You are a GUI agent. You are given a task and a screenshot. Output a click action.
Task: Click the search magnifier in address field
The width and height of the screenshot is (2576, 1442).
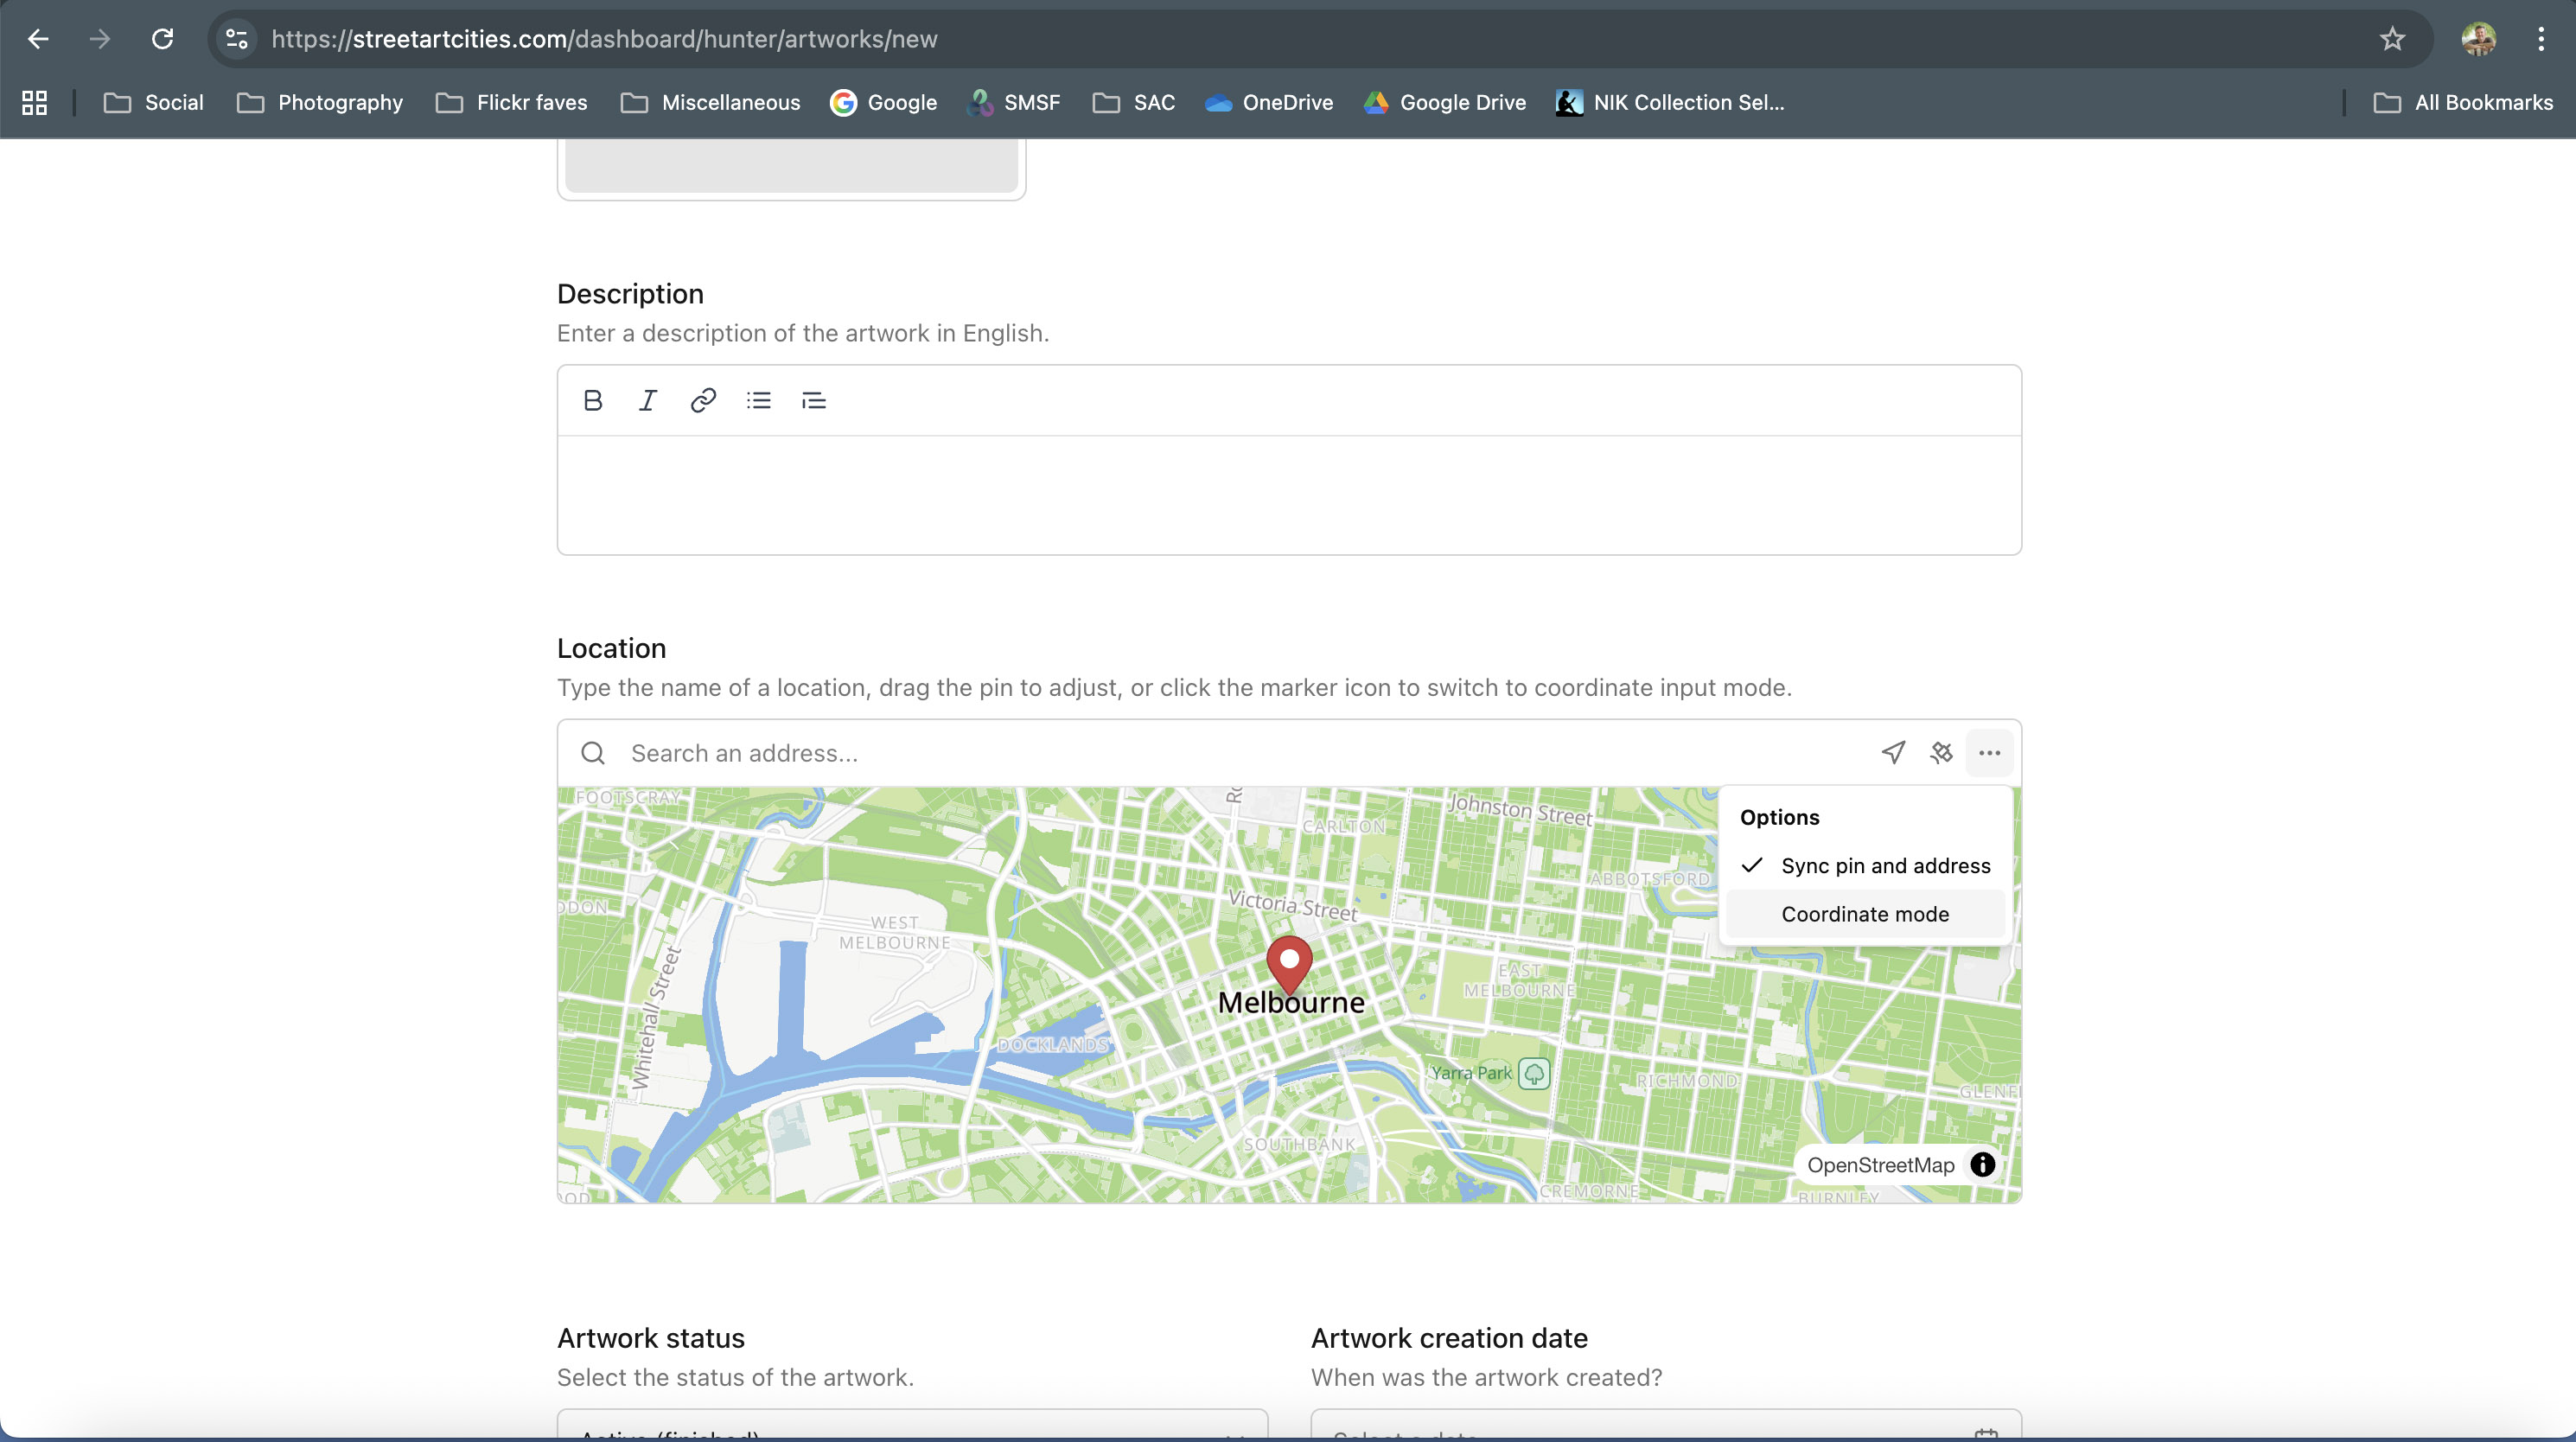click(593, 752)
